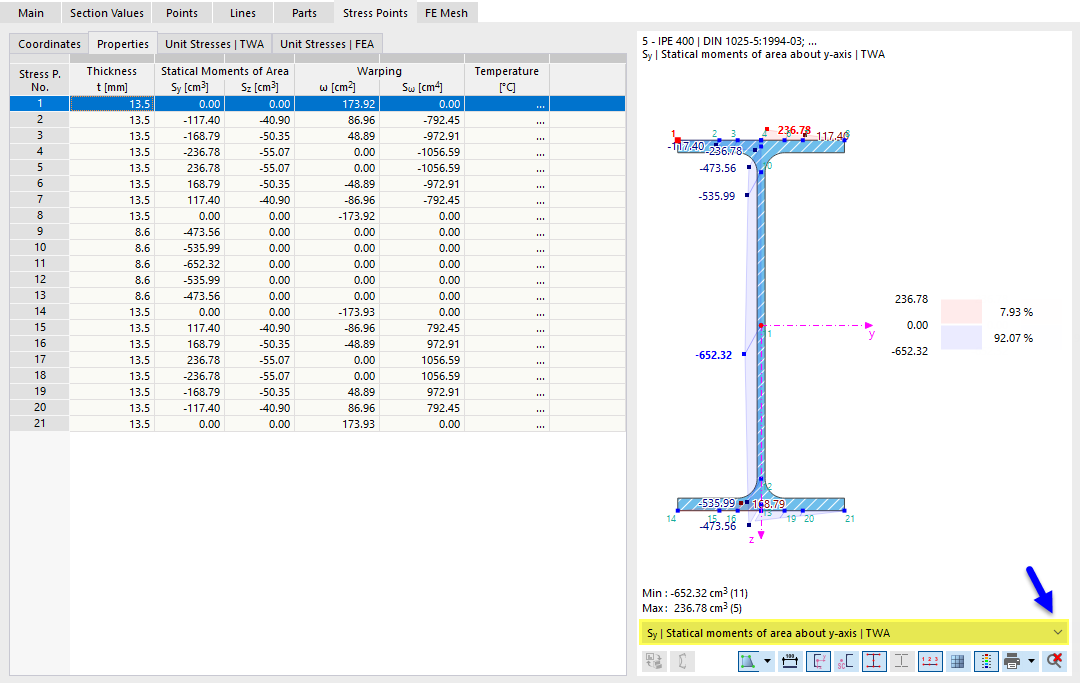Enable stress points display on section
1080x683 pixels.
coord(874,661)
